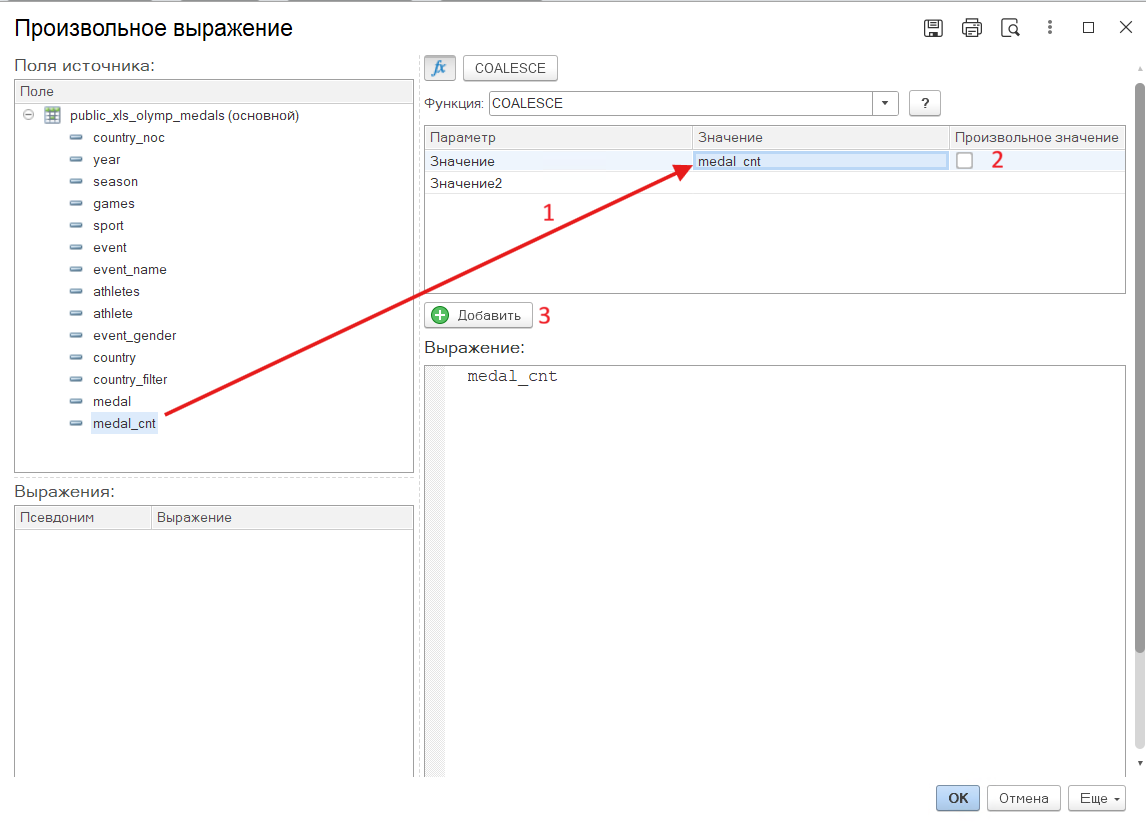1146x822 pixels.
Task: Click the Псевдоним column header
Action: [x=83, y=517]
